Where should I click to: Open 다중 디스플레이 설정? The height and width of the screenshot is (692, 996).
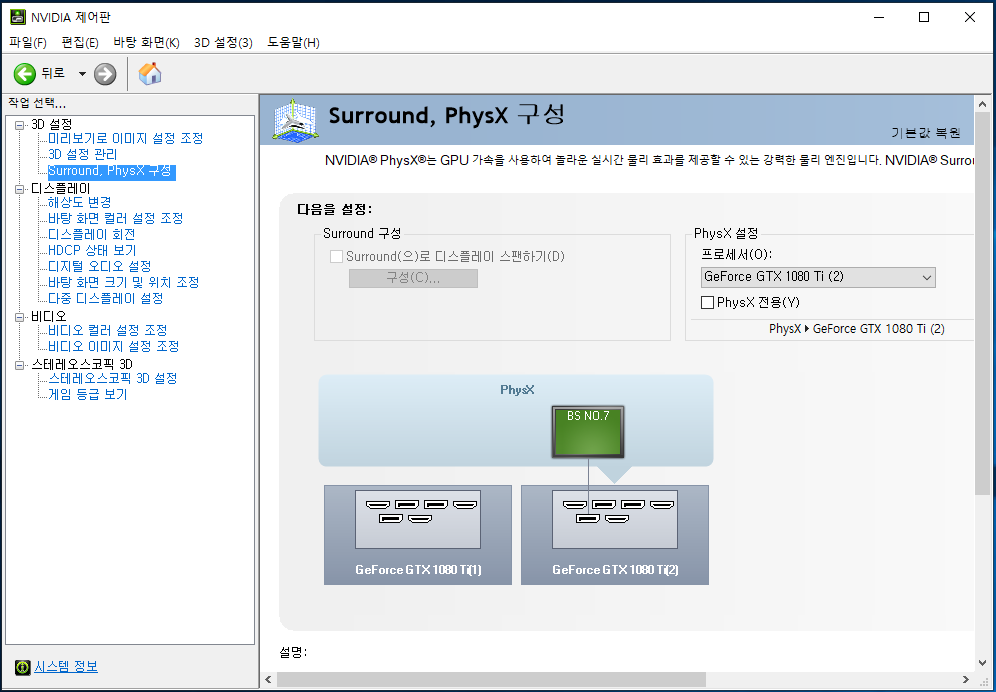[106, 298]
